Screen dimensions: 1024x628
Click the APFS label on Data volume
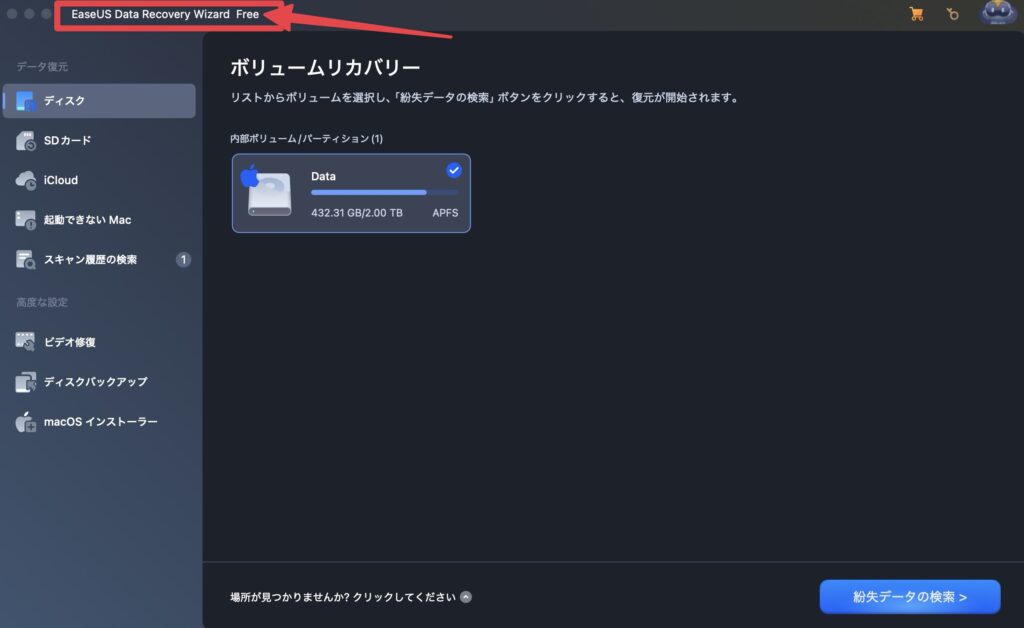(445, 213)
